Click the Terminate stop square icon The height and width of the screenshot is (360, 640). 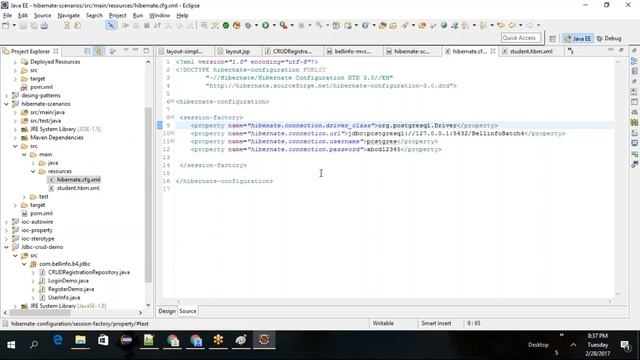[x=147, y=25]
